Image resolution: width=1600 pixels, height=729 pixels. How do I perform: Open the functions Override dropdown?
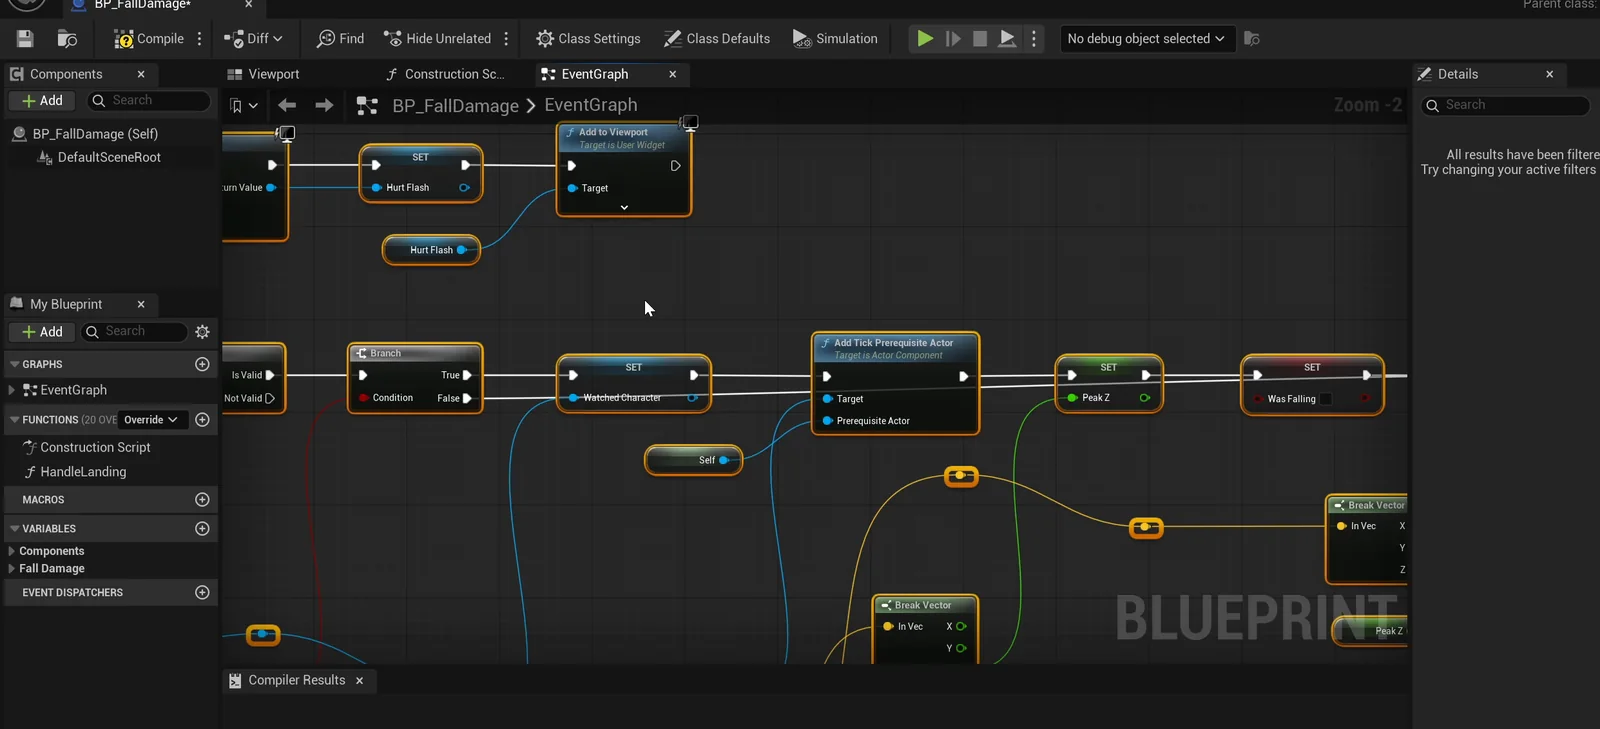pyautogui.click(x=151, y=420)
